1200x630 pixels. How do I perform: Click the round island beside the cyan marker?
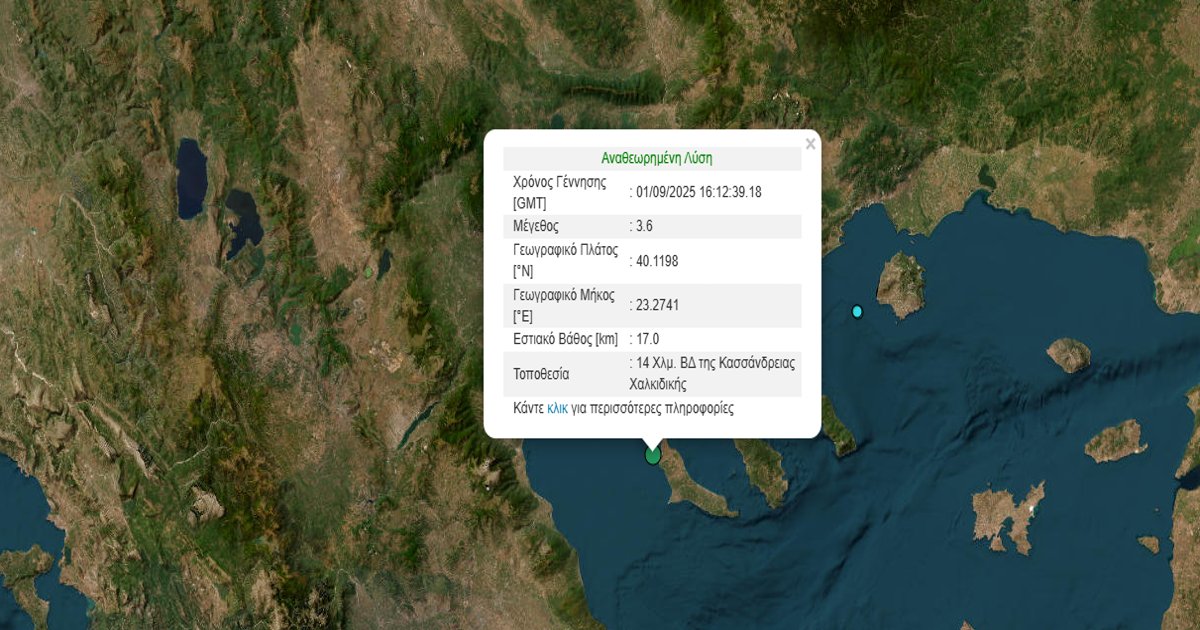pyautogui.click(x=902, y=284)
